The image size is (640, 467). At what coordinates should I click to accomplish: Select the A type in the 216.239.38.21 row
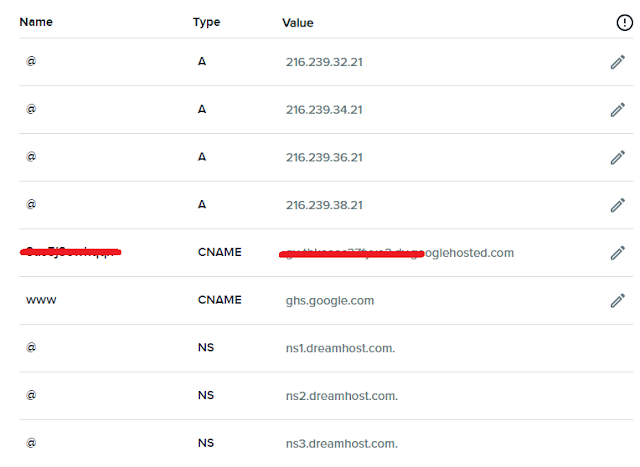point(202,205)
